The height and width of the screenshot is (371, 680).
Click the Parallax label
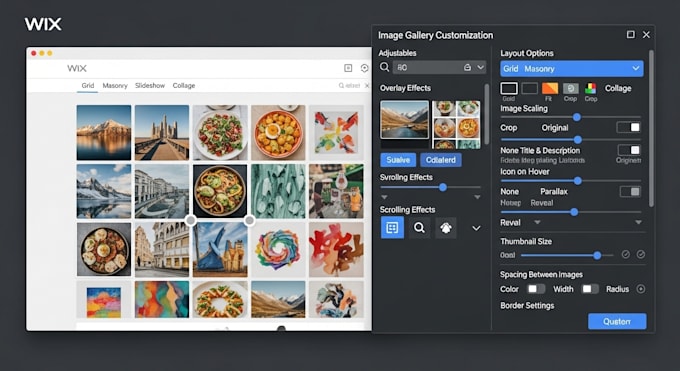554,191
